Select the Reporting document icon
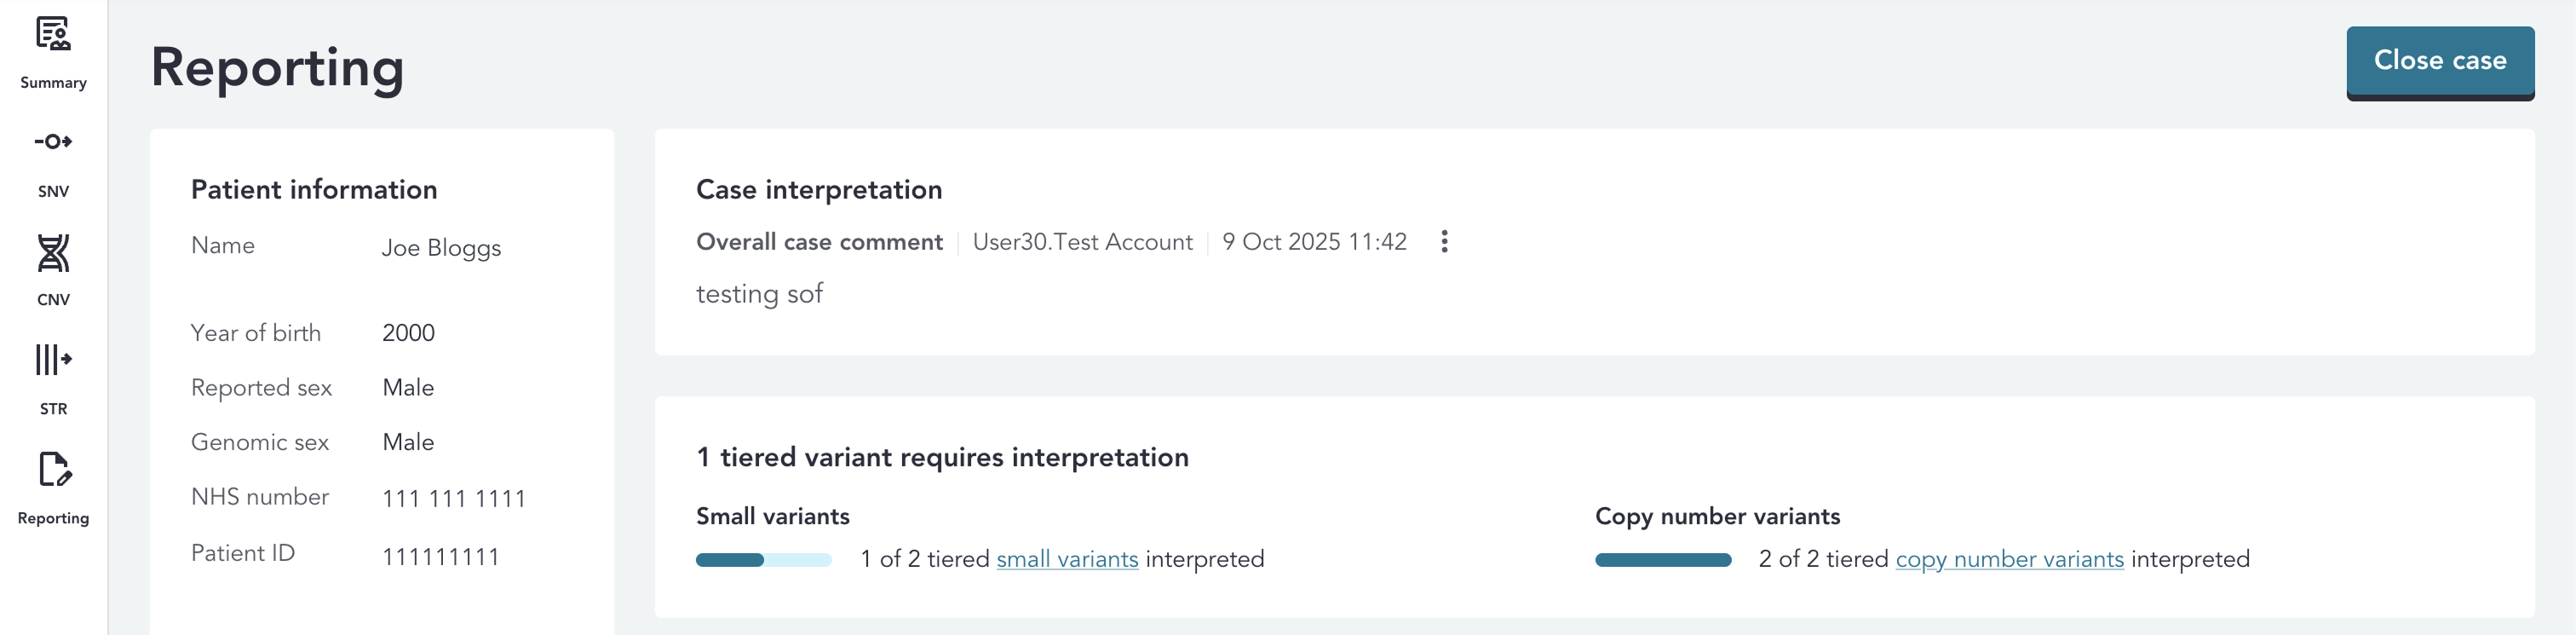Image resolution: width=2576 pixels, height=635 pixels. coord(53,469)
